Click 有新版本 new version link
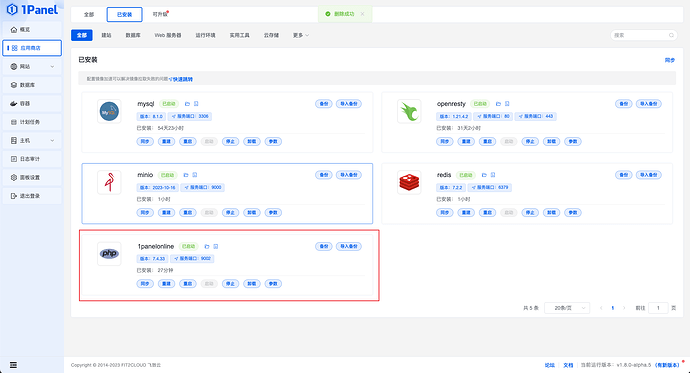This screenshot has width=690, height=373. click(x=667, y=365)
